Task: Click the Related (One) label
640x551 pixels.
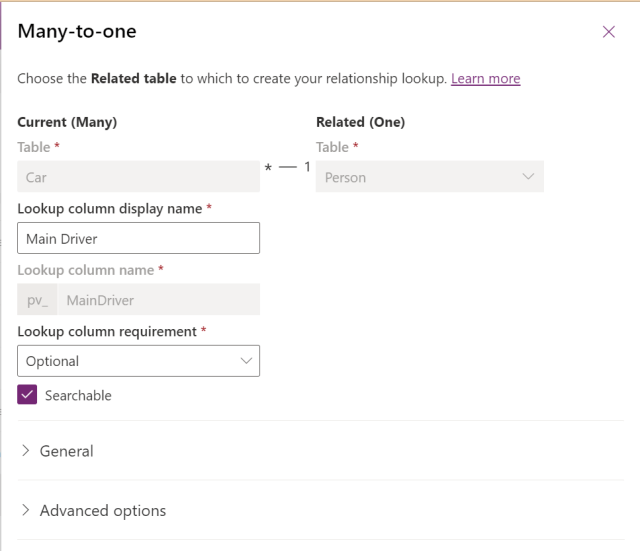Action: pos(360,122)
